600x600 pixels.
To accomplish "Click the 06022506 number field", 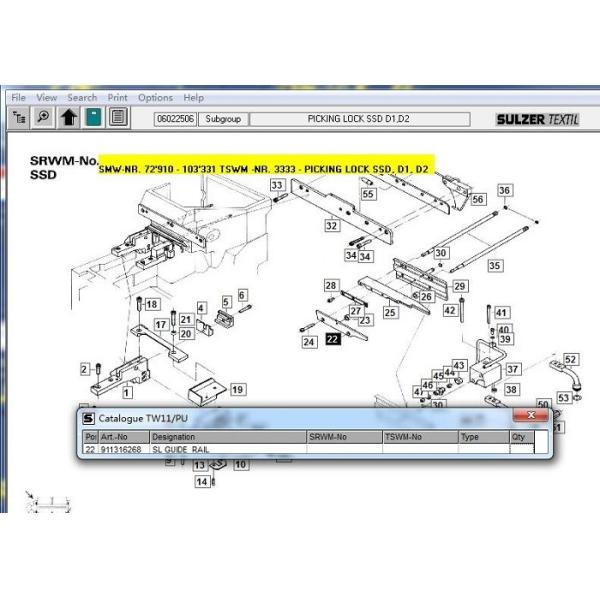I will coord(174,119).
